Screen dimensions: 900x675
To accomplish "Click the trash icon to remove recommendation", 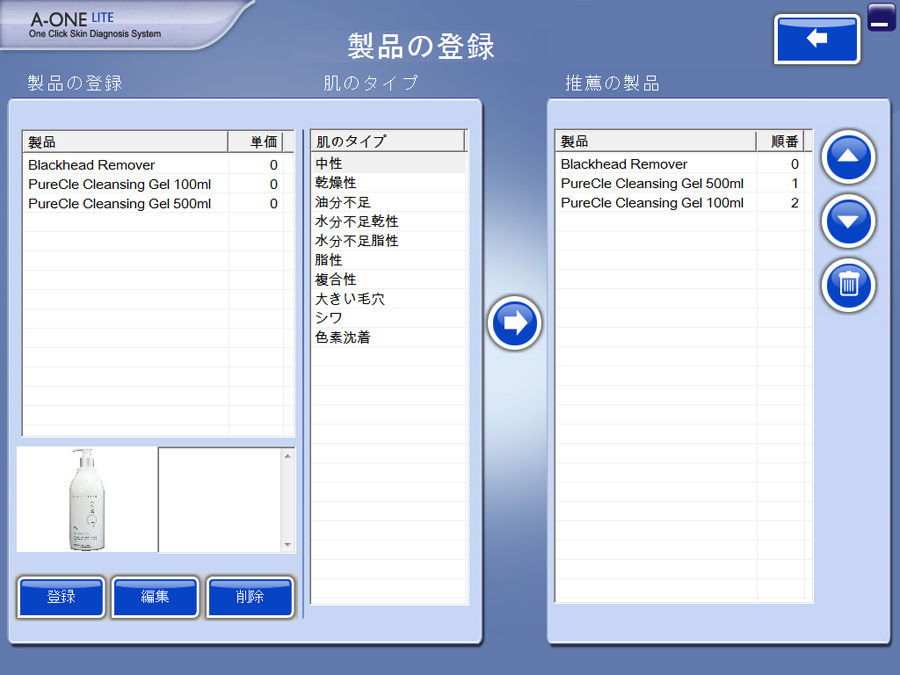I will coord(848,285).
